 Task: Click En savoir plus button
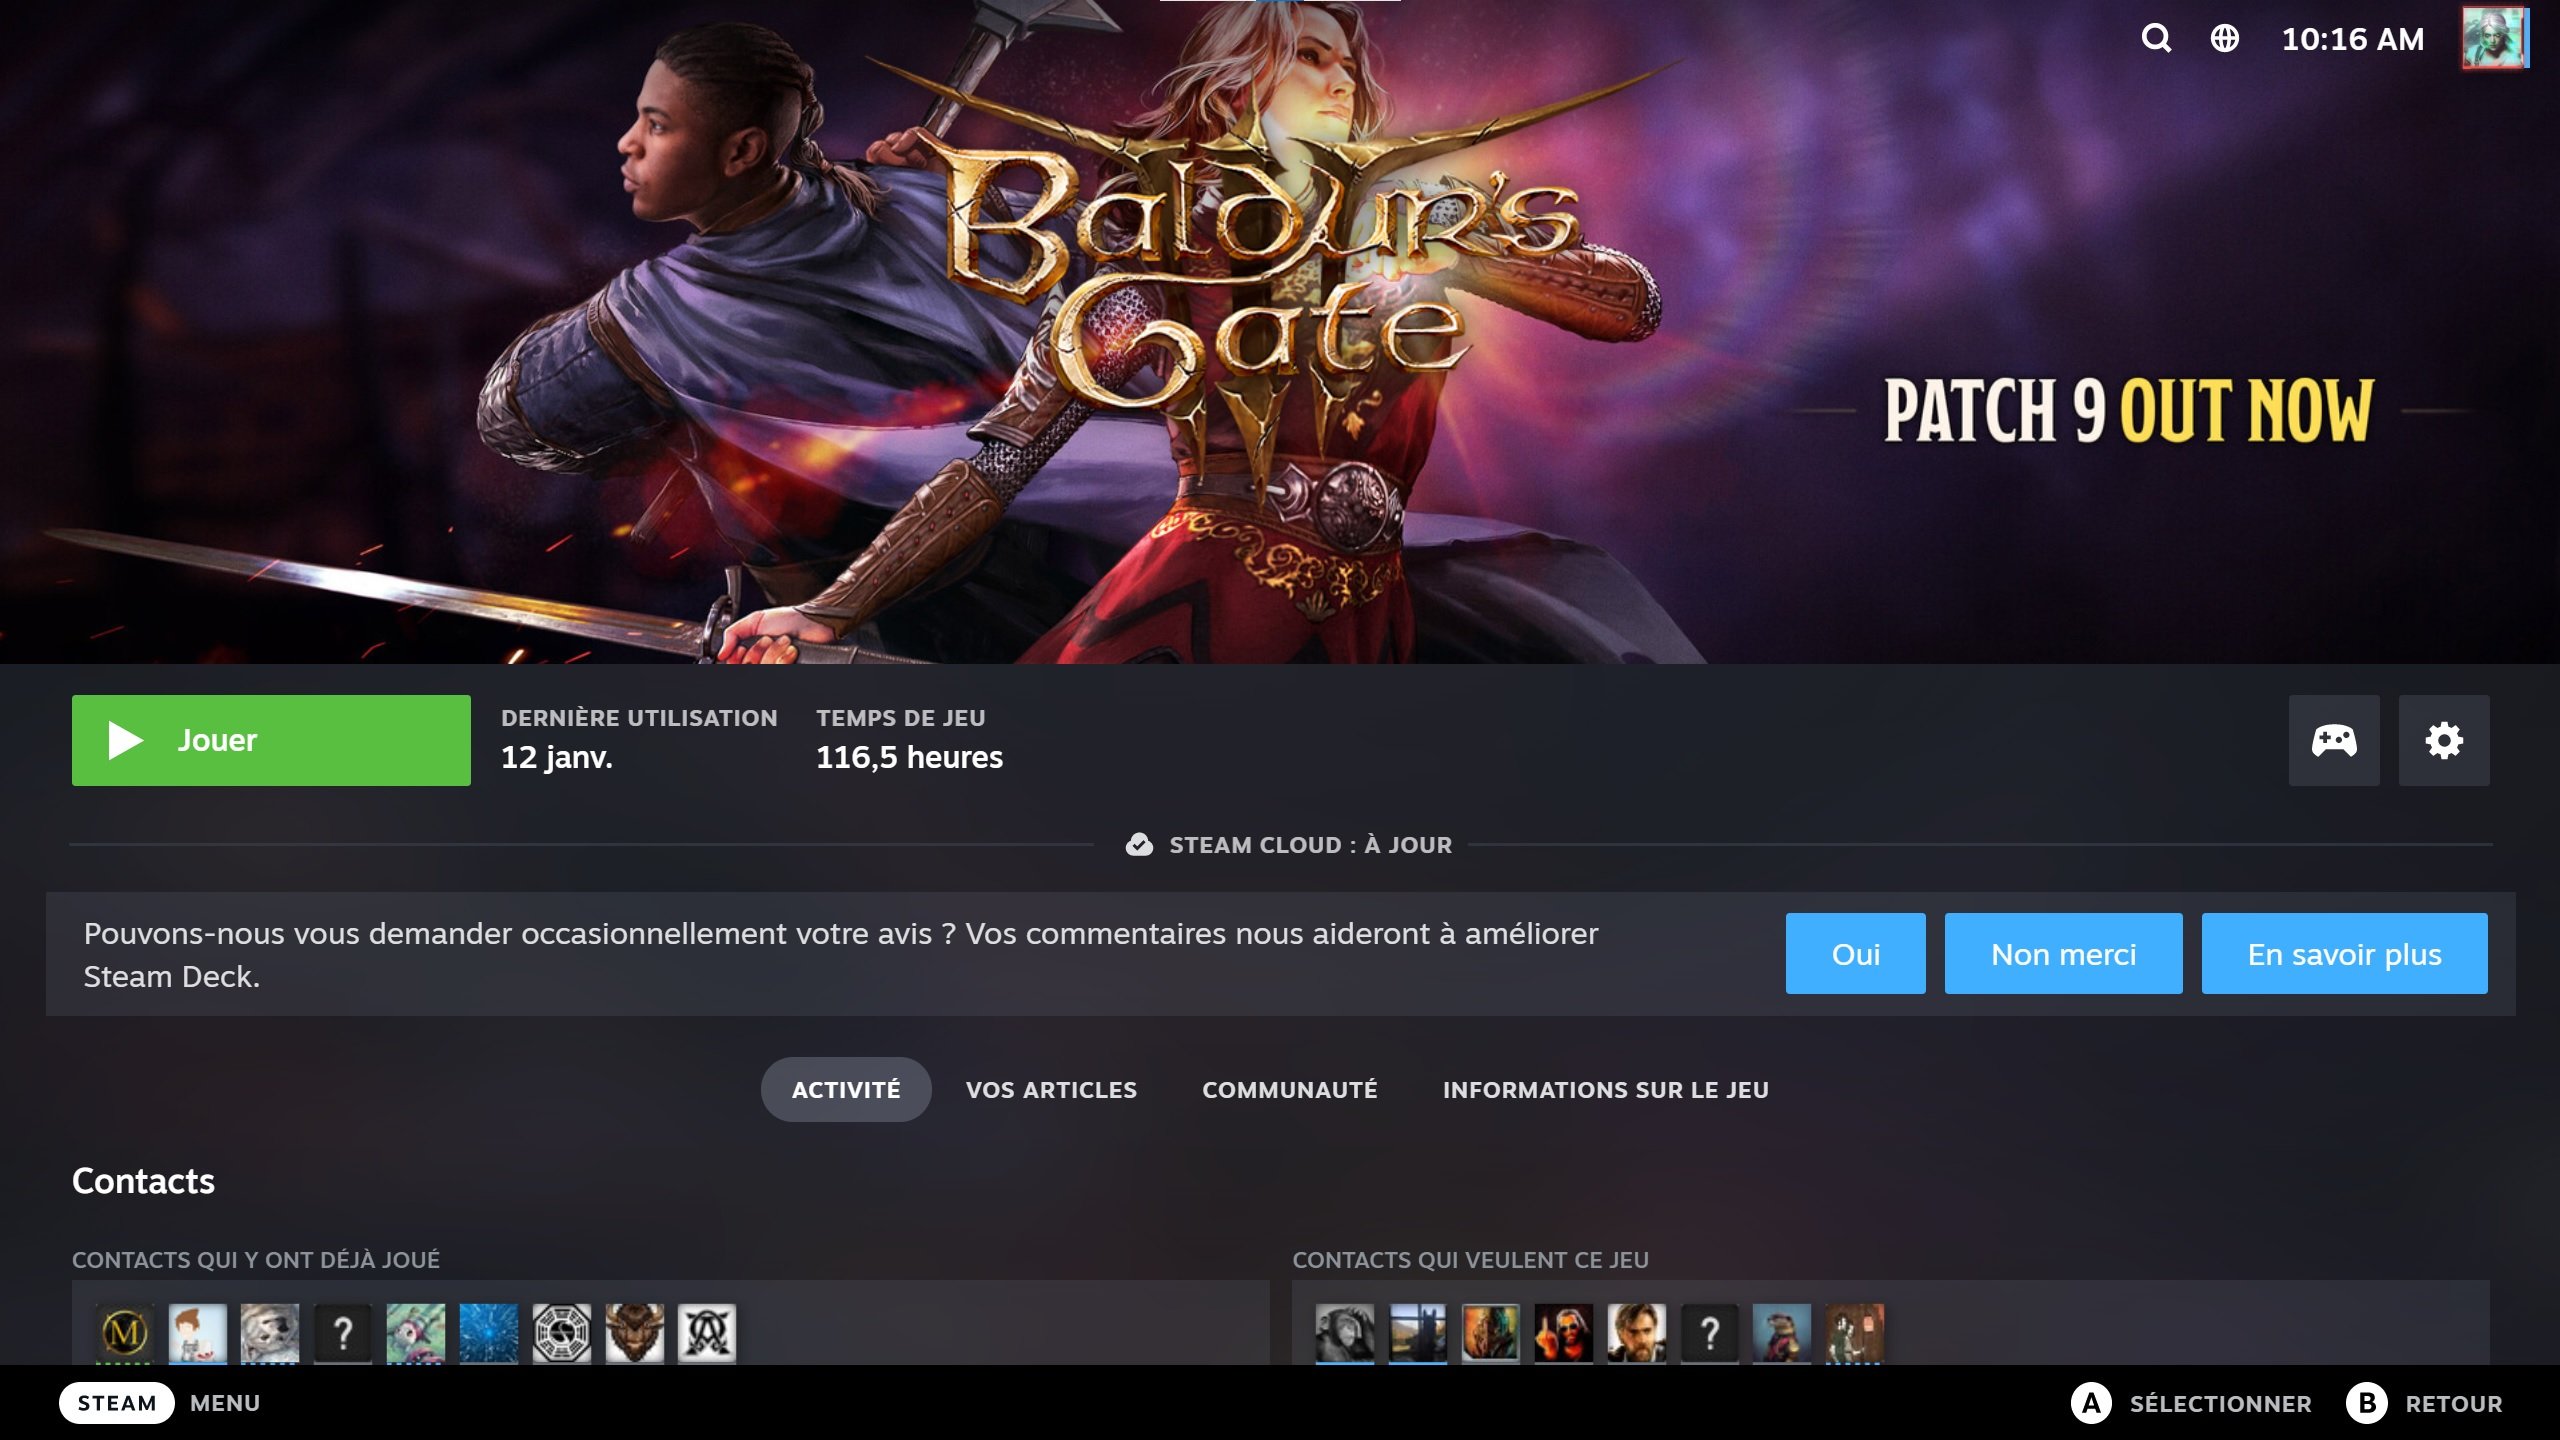(x=2345, y=954)
